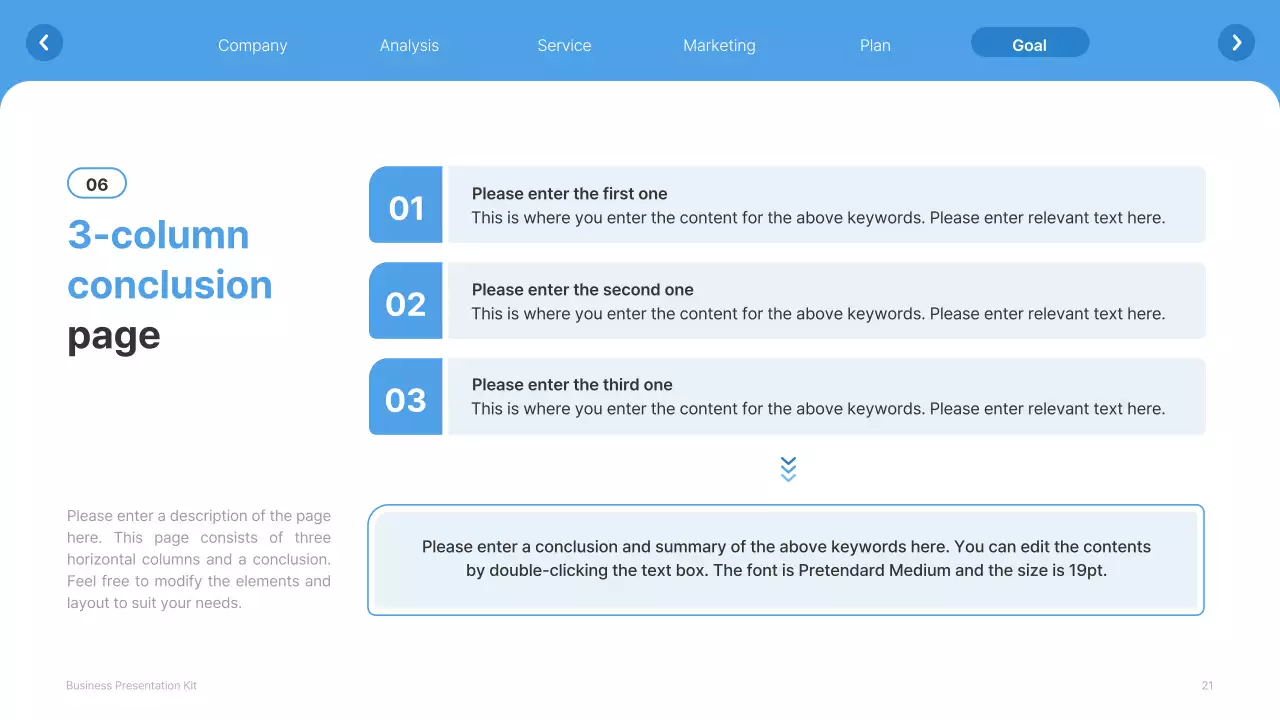This screenshot has width=1280, height=720.
Task: Click the Plan navigation link
Action: pos(875,45)
